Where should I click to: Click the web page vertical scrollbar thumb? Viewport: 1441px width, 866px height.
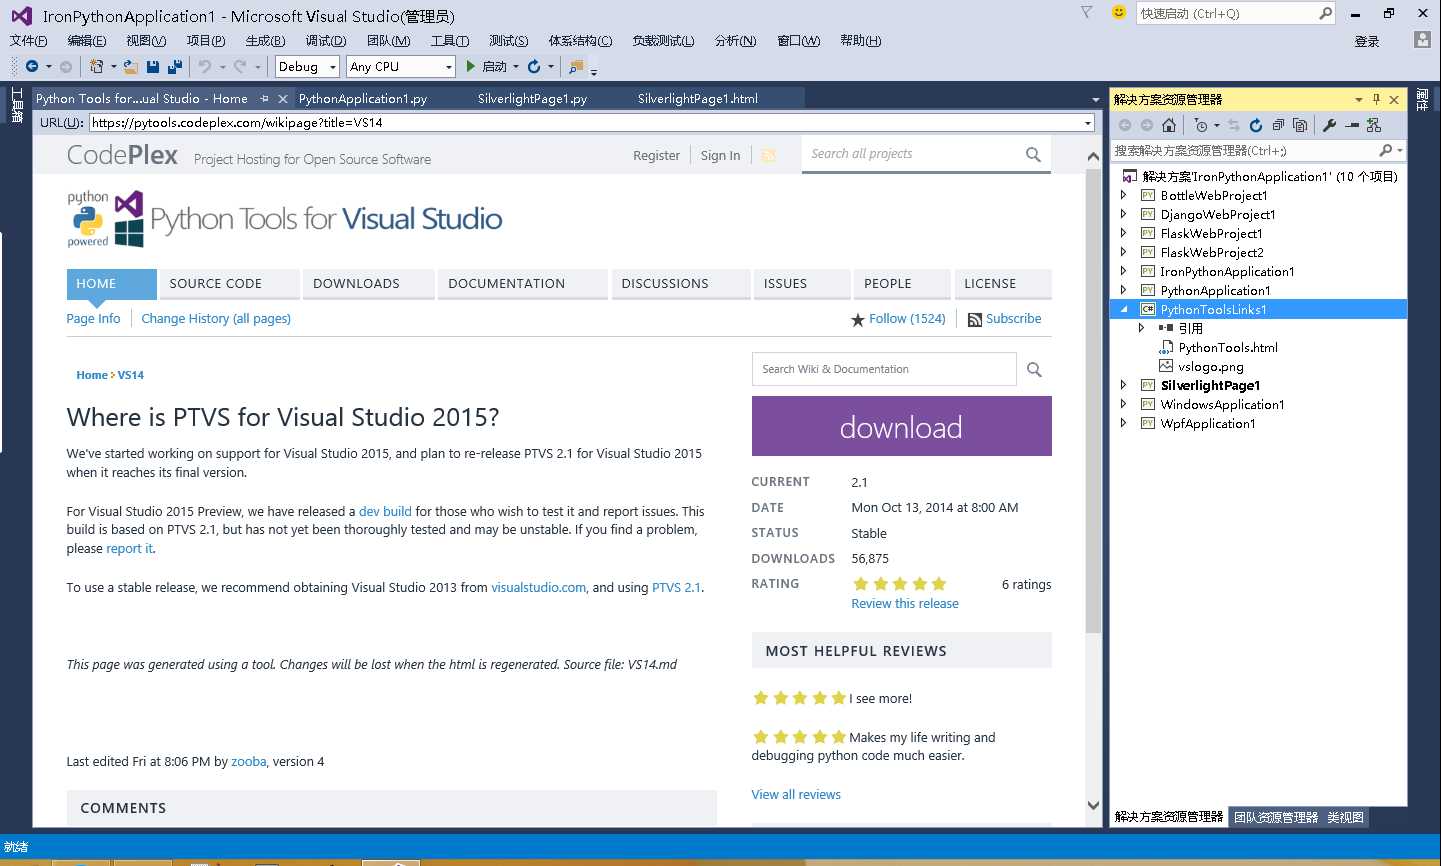[1093, 400]
